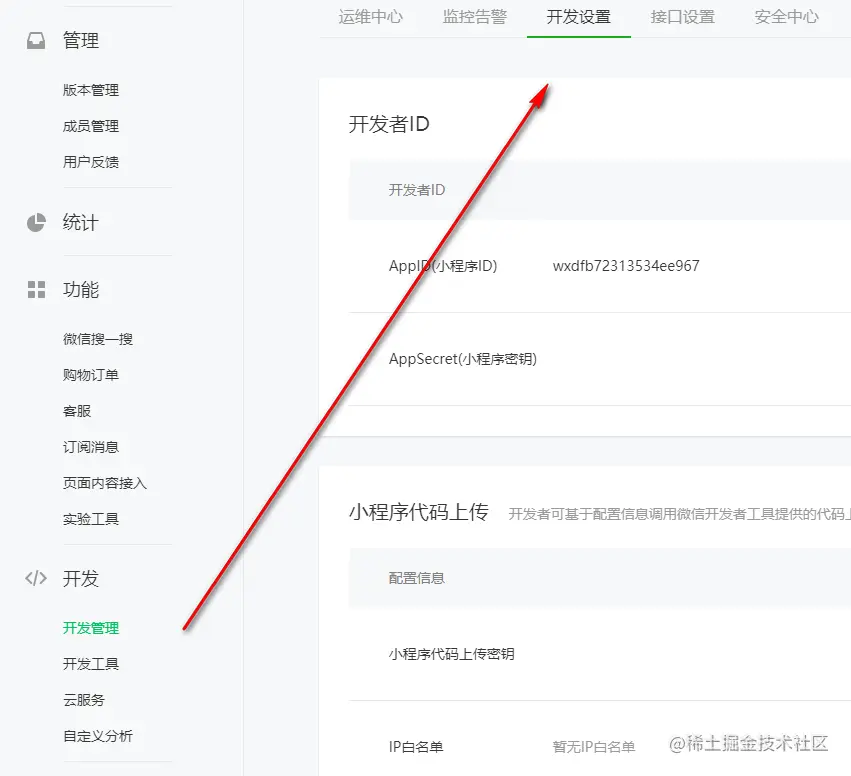Click the 小程序代码上传密钥 row label

(452, 654)
